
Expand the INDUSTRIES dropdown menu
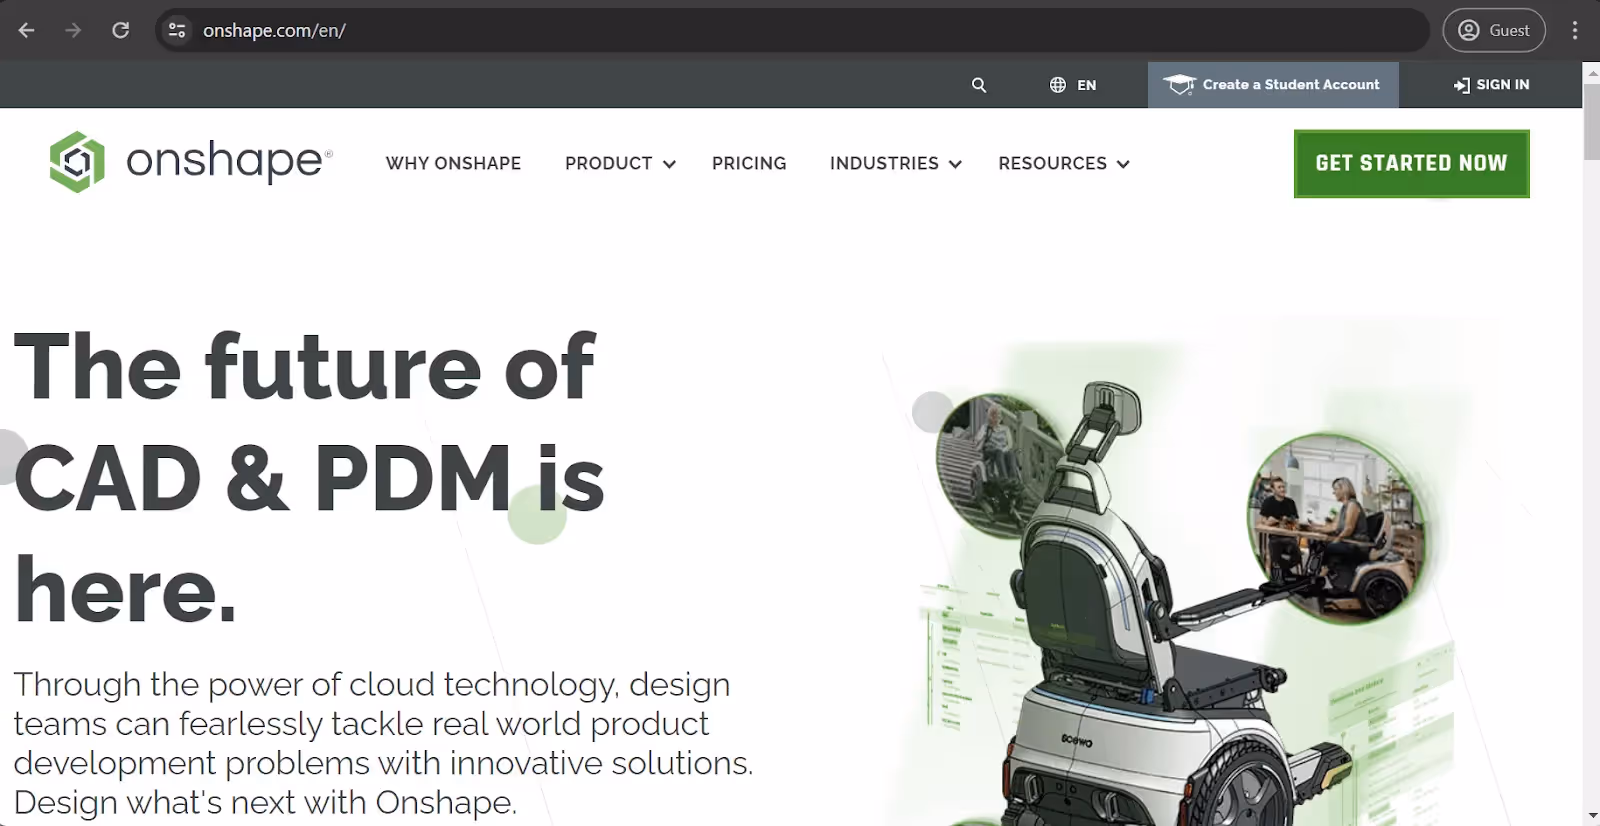pos(895,163)
